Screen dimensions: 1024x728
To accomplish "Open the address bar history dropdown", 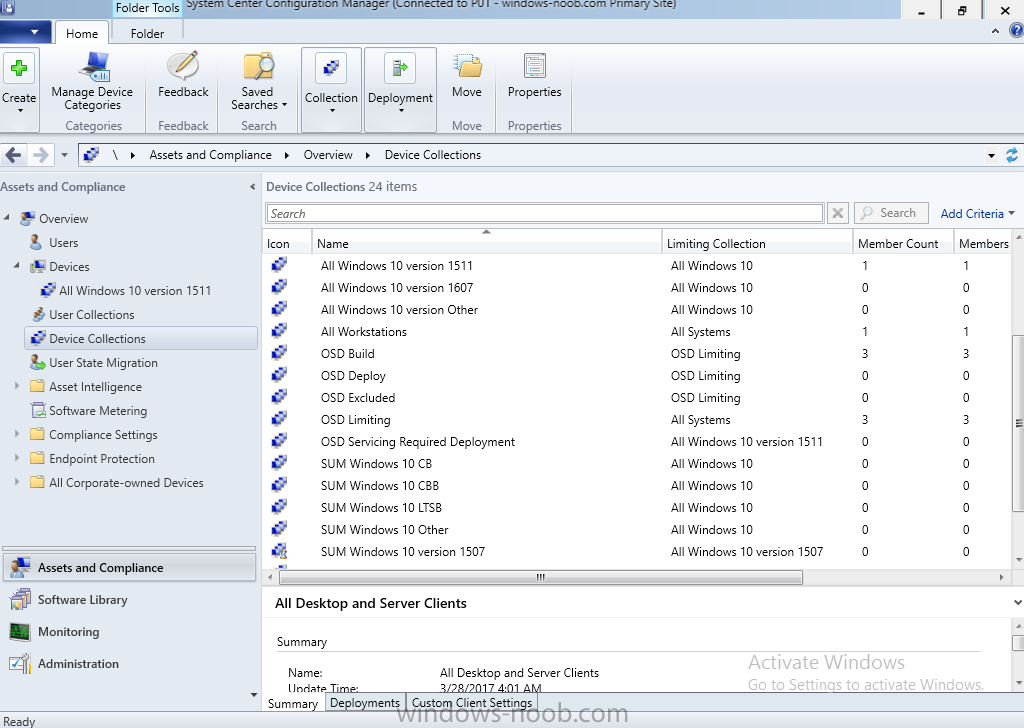I will [x=991, y=155].
